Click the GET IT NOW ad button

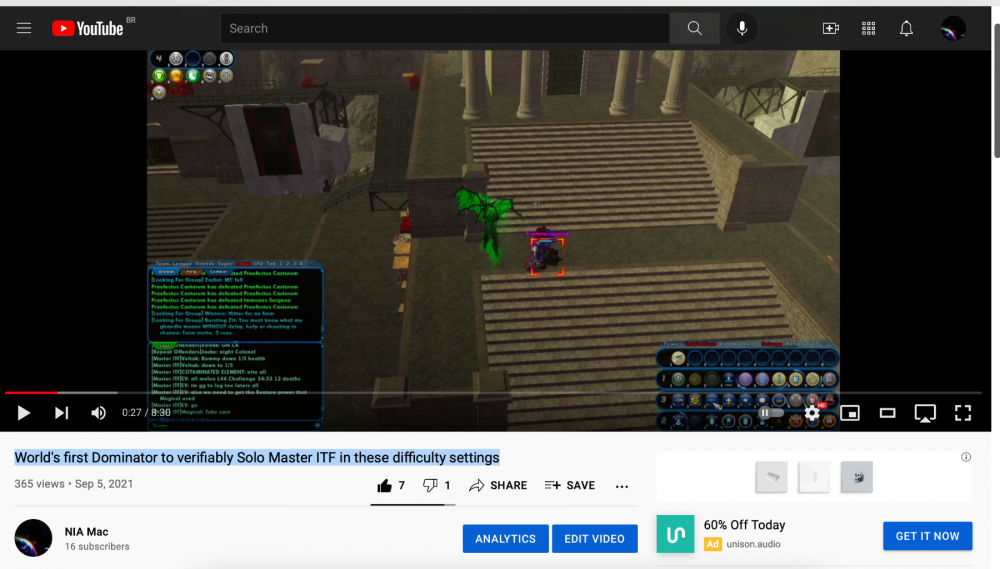[927, 536]
